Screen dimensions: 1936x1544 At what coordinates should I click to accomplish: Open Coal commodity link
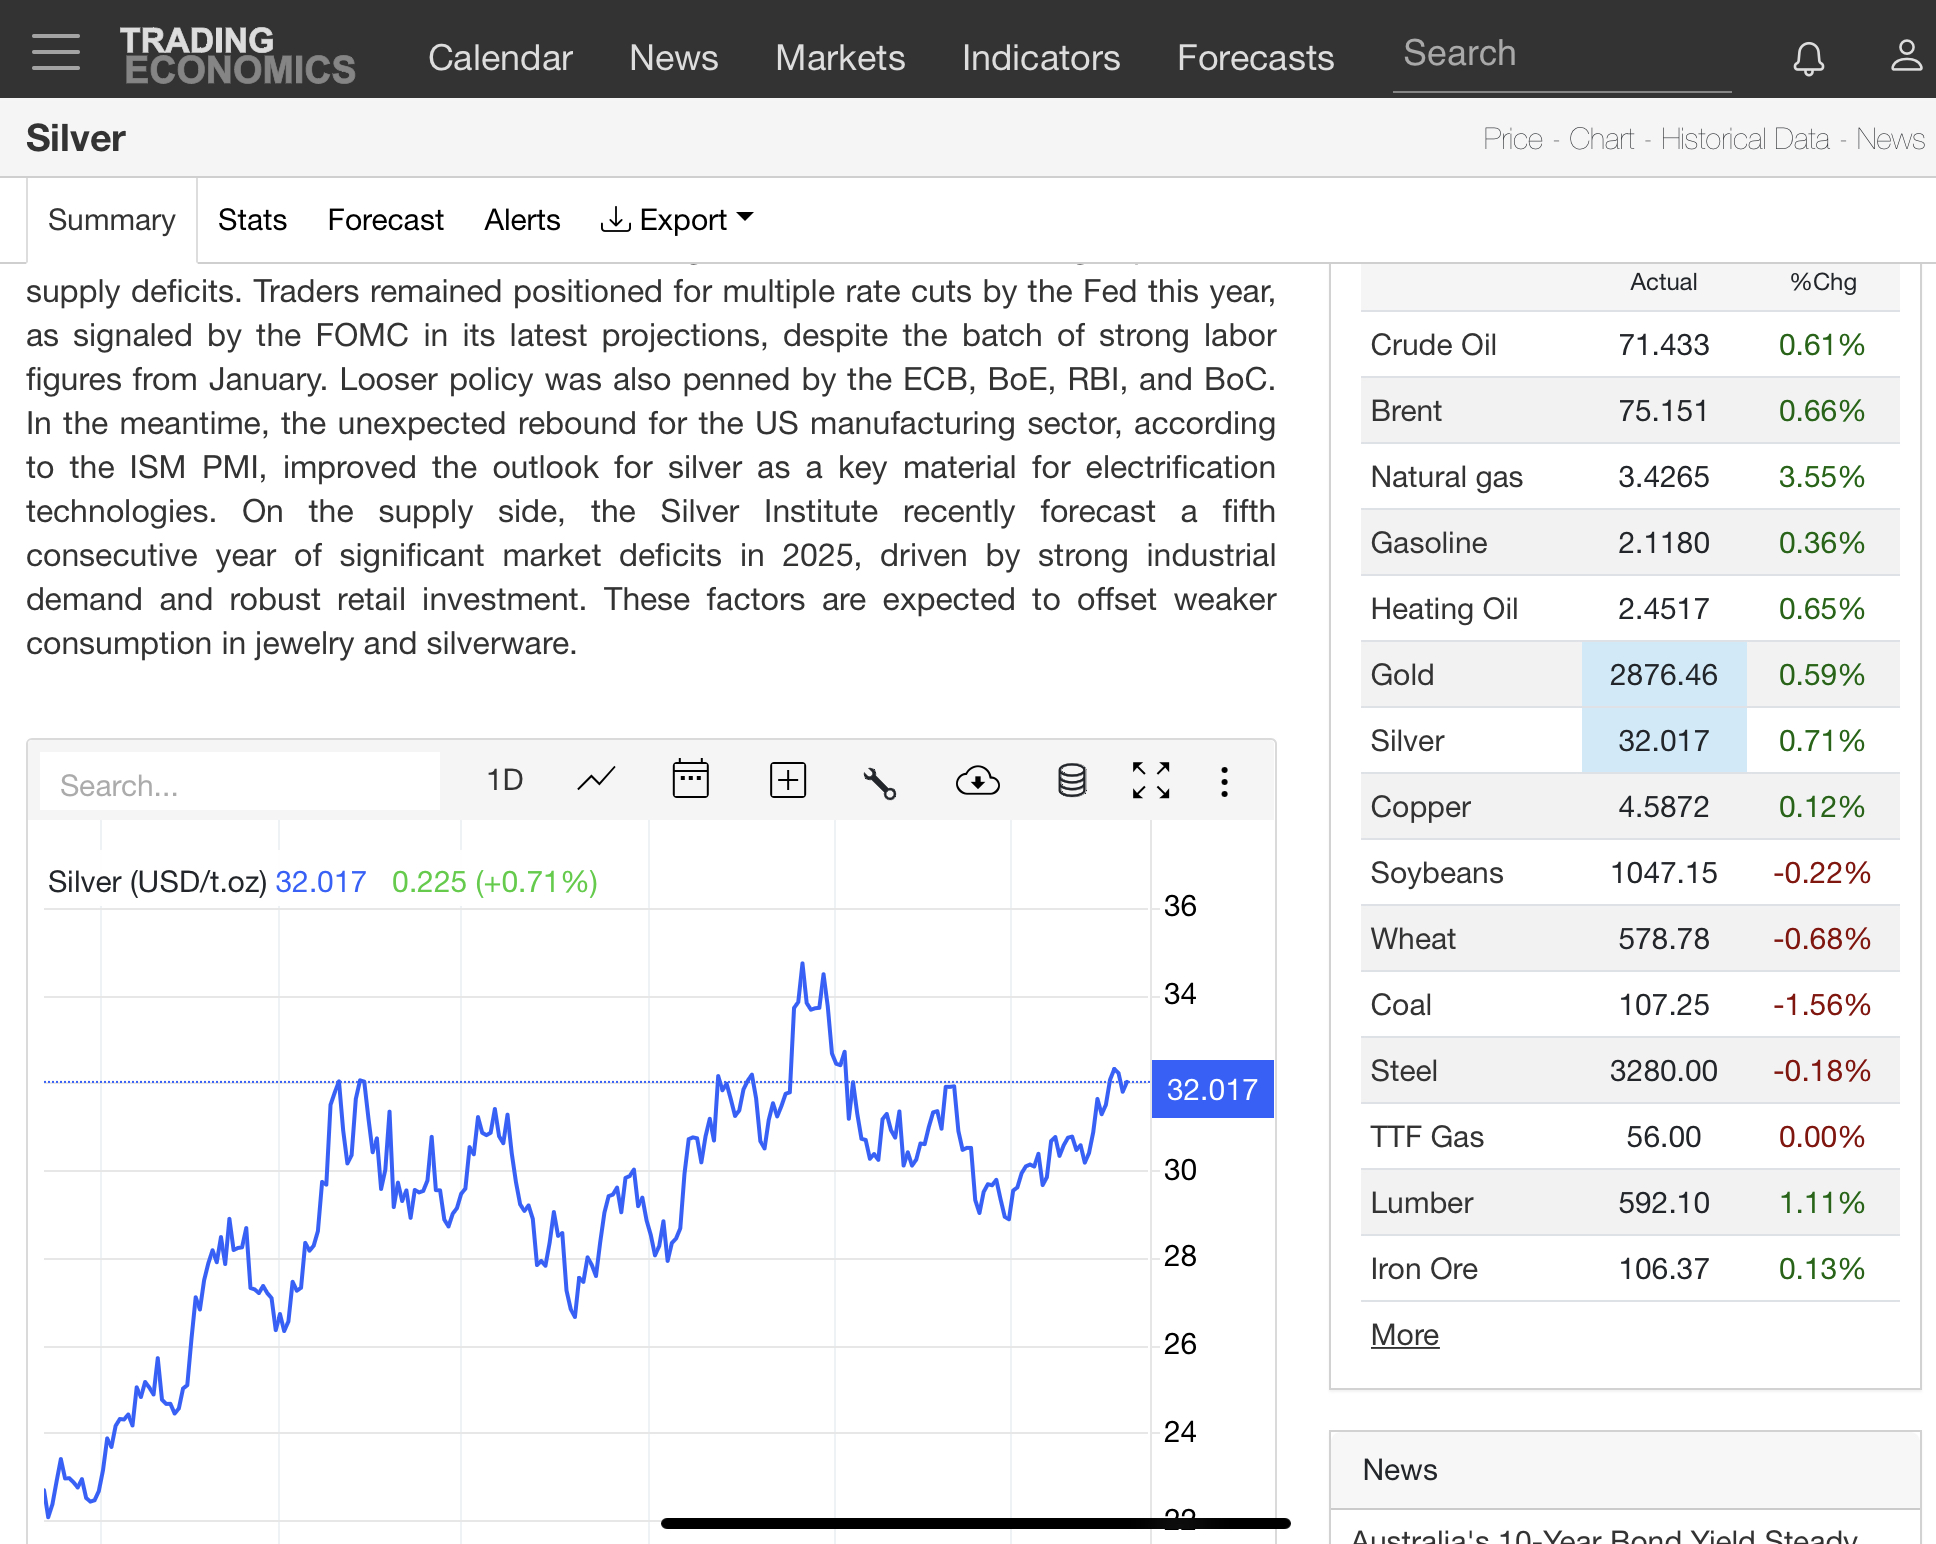(x=1400, y=1005)
